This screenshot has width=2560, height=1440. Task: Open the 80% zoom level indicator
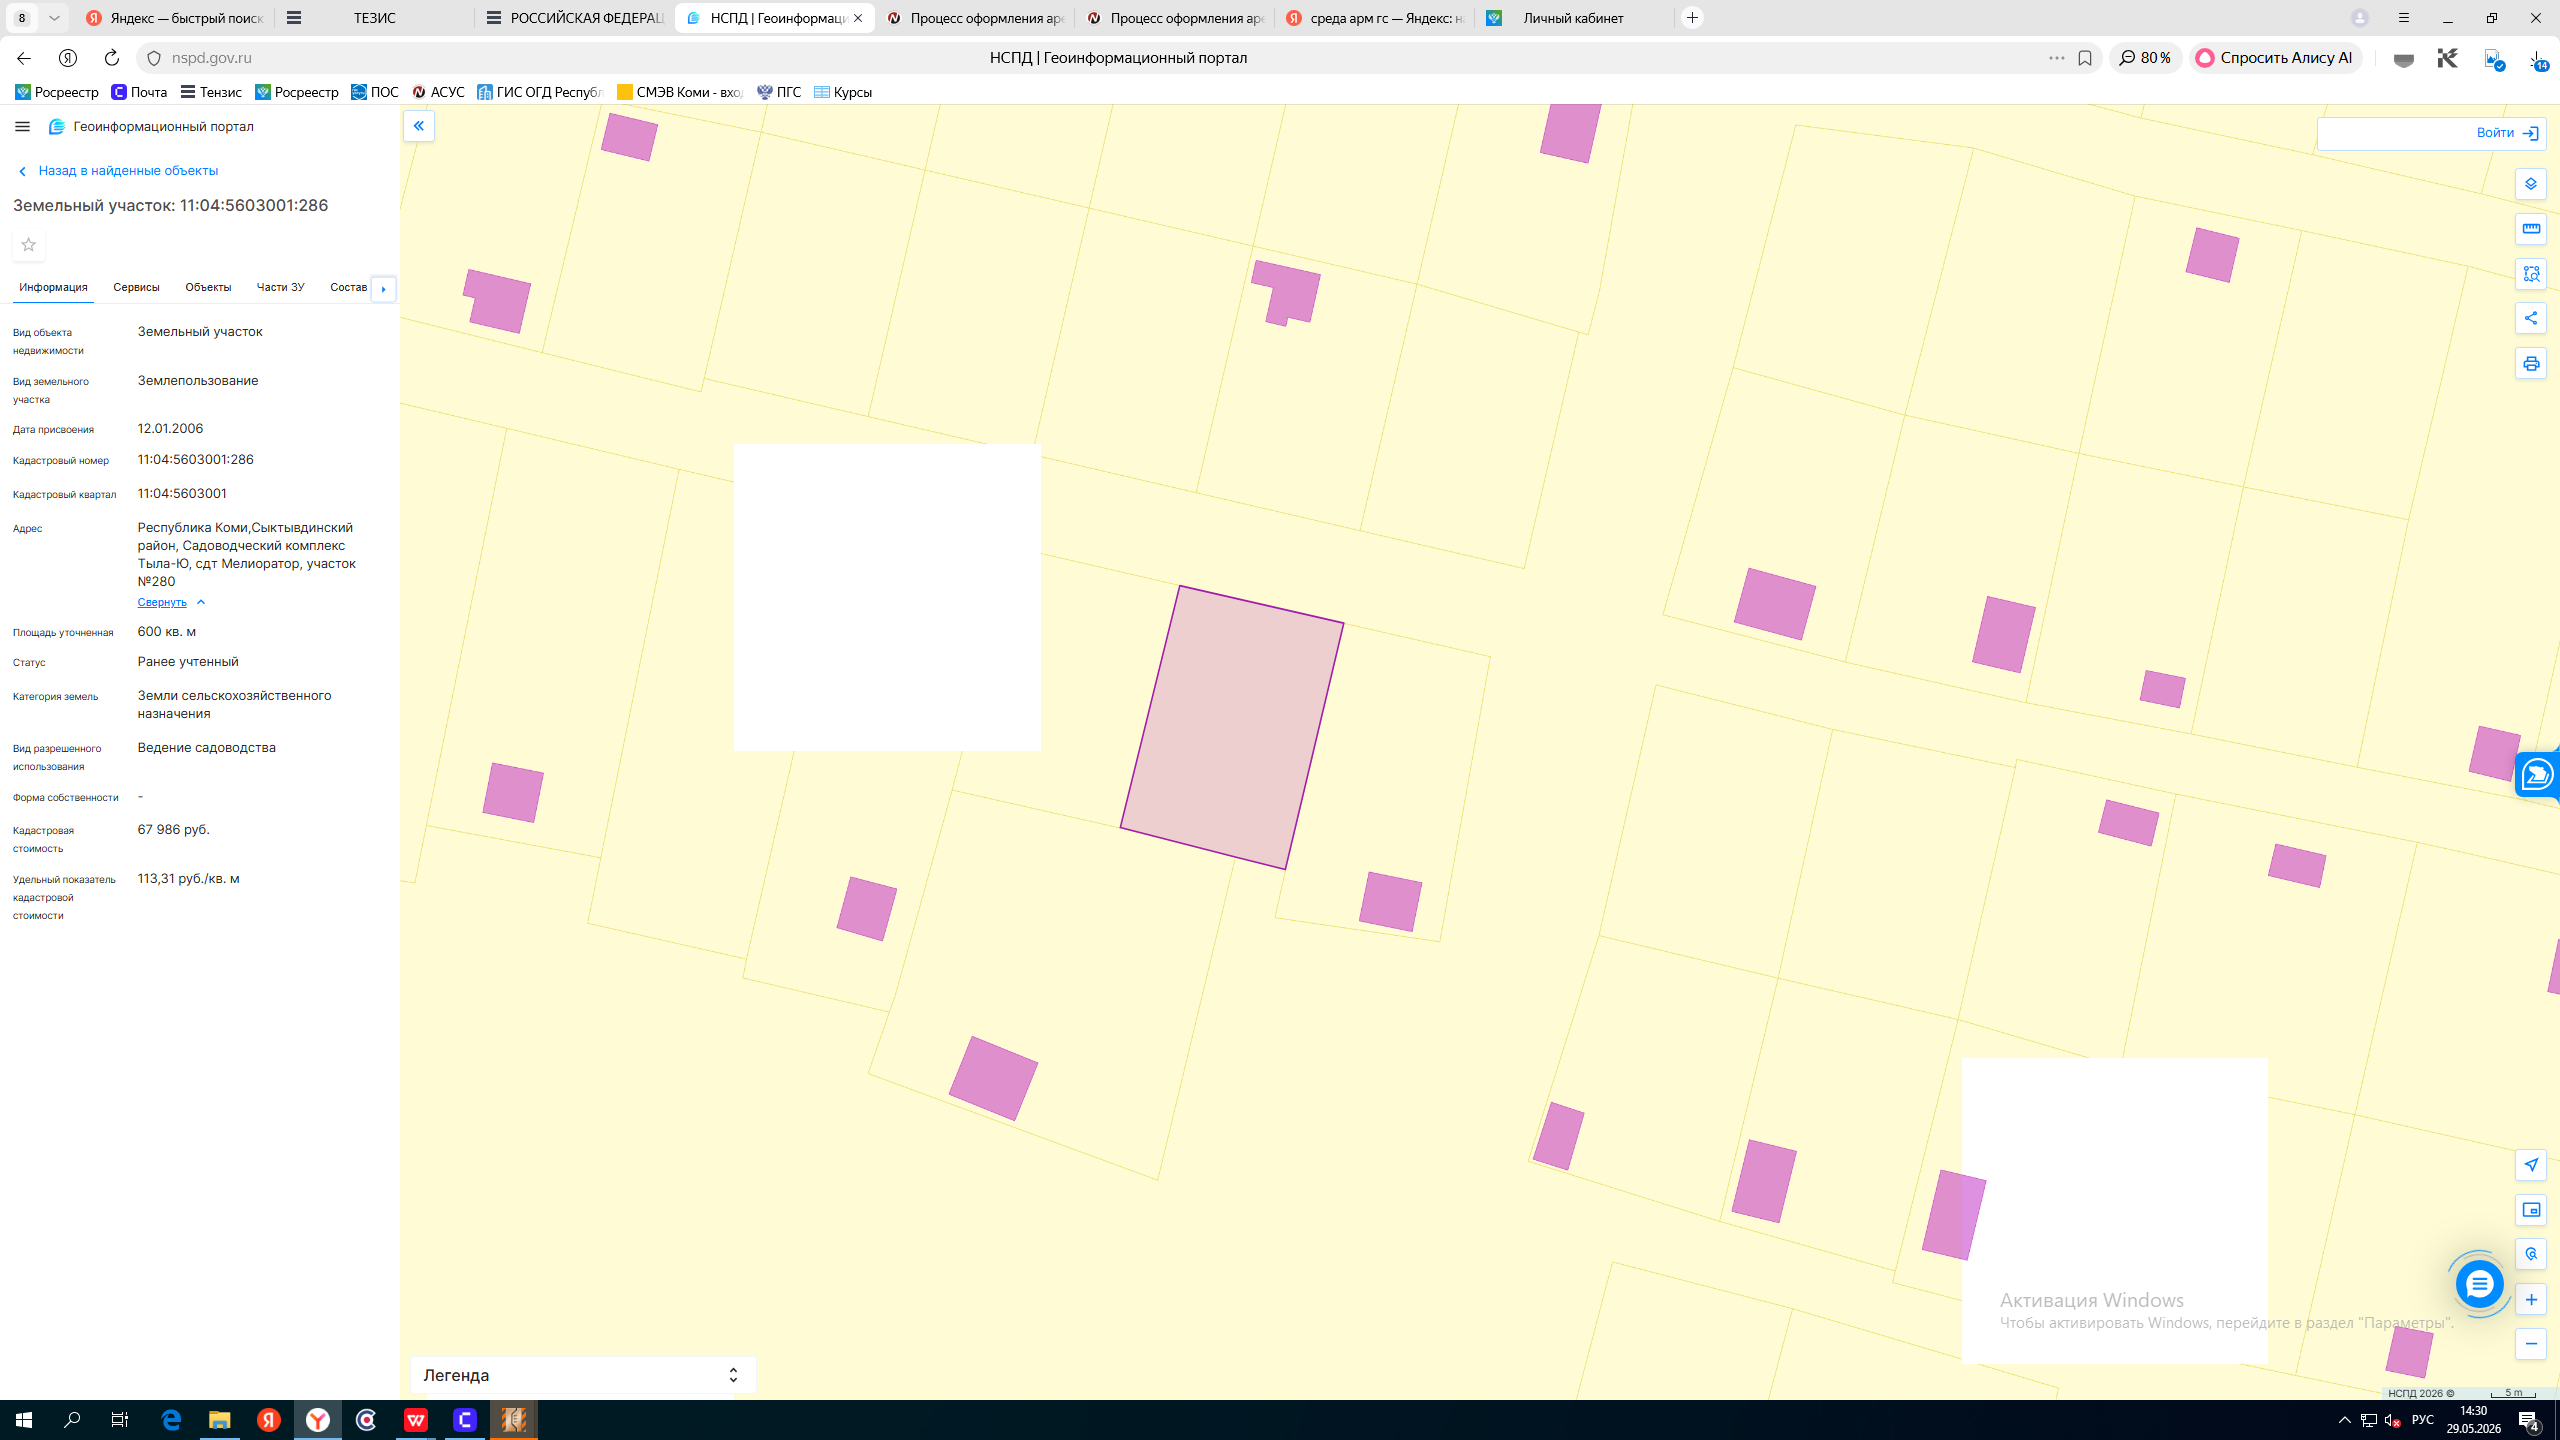click(2145, 58)
